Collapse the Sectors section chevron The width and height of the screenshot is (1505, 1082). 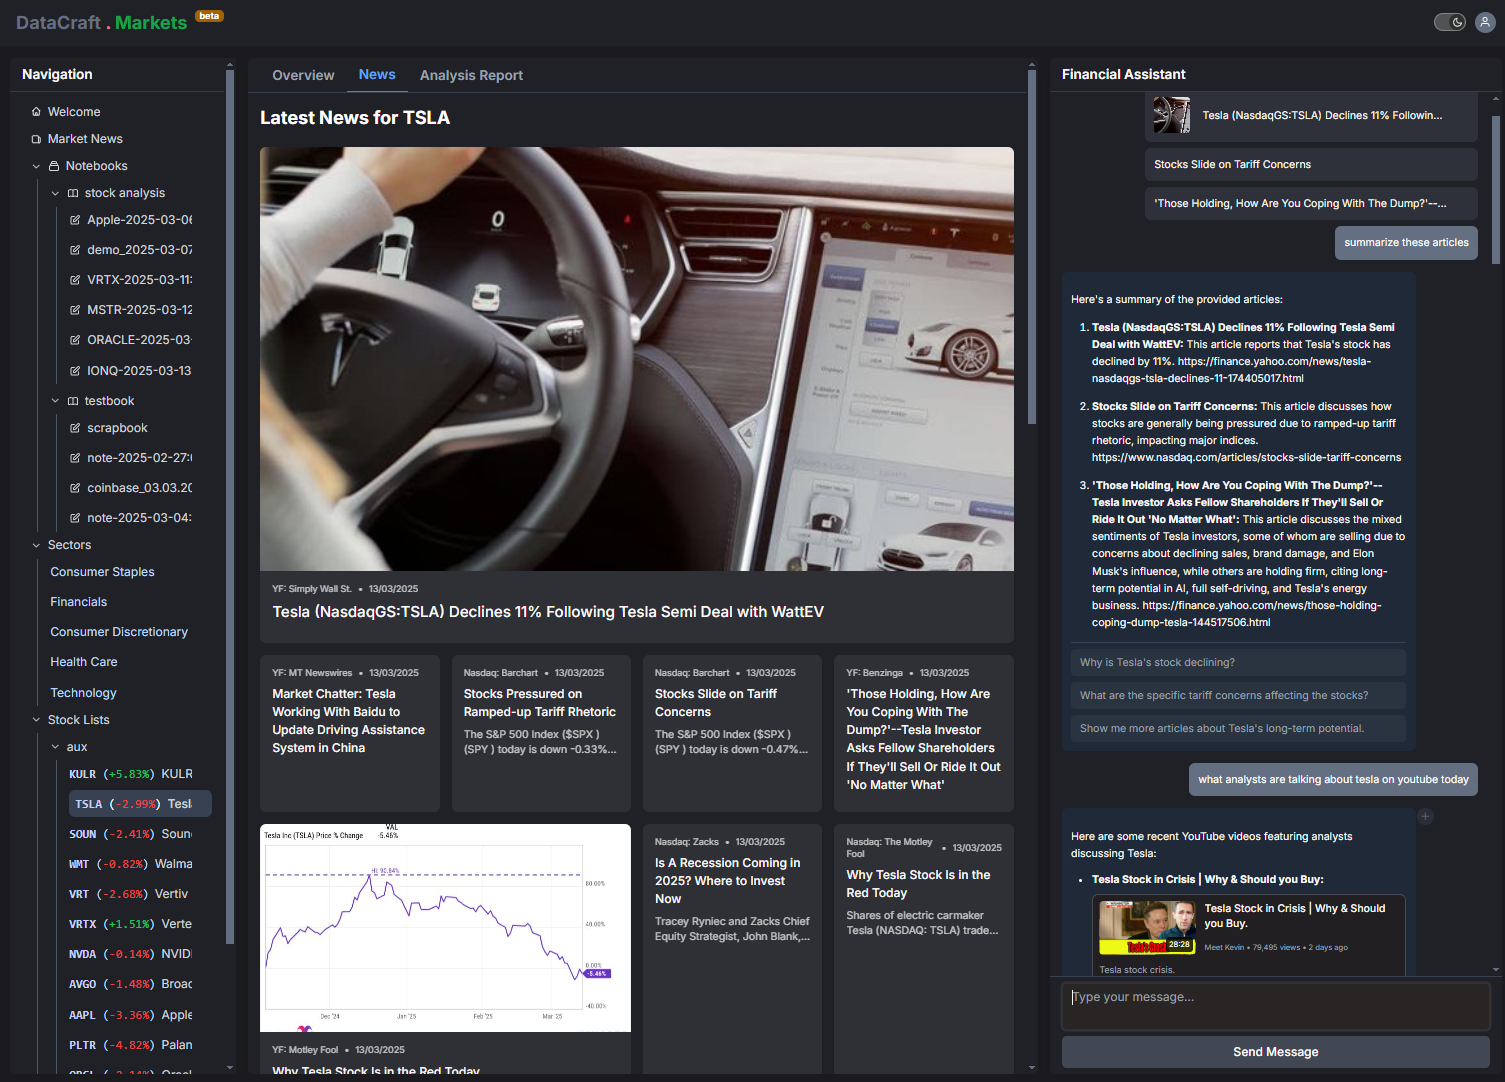coord(36,545)
